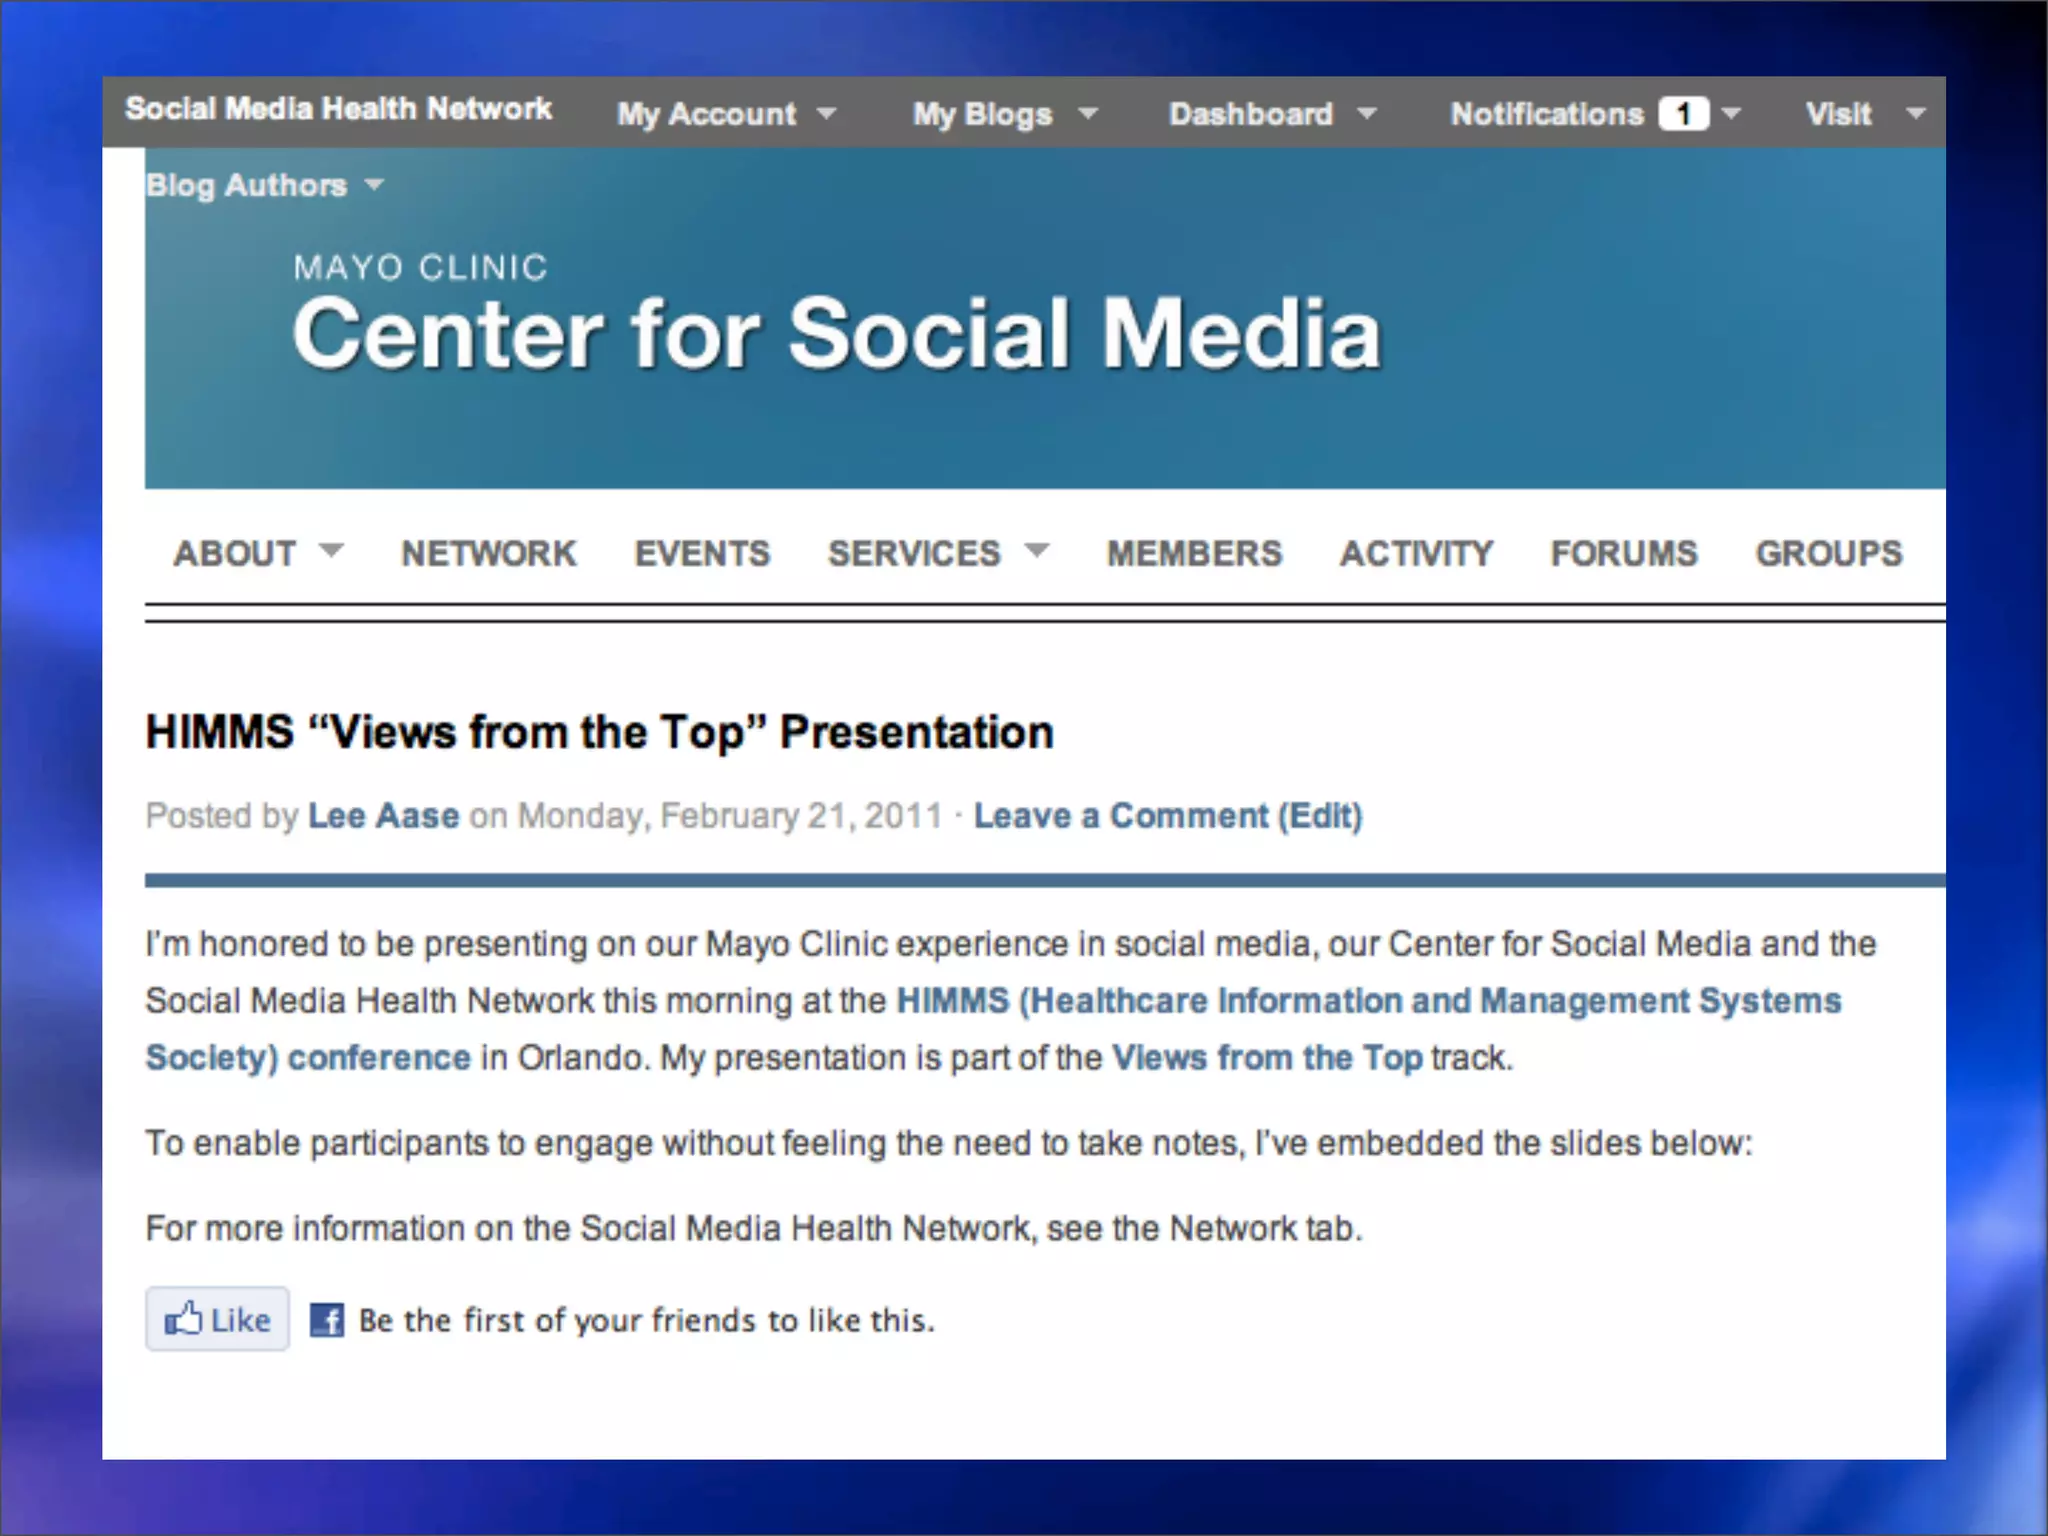Open the notifications count badge

pyautogui.click(x=1683, y=114)
